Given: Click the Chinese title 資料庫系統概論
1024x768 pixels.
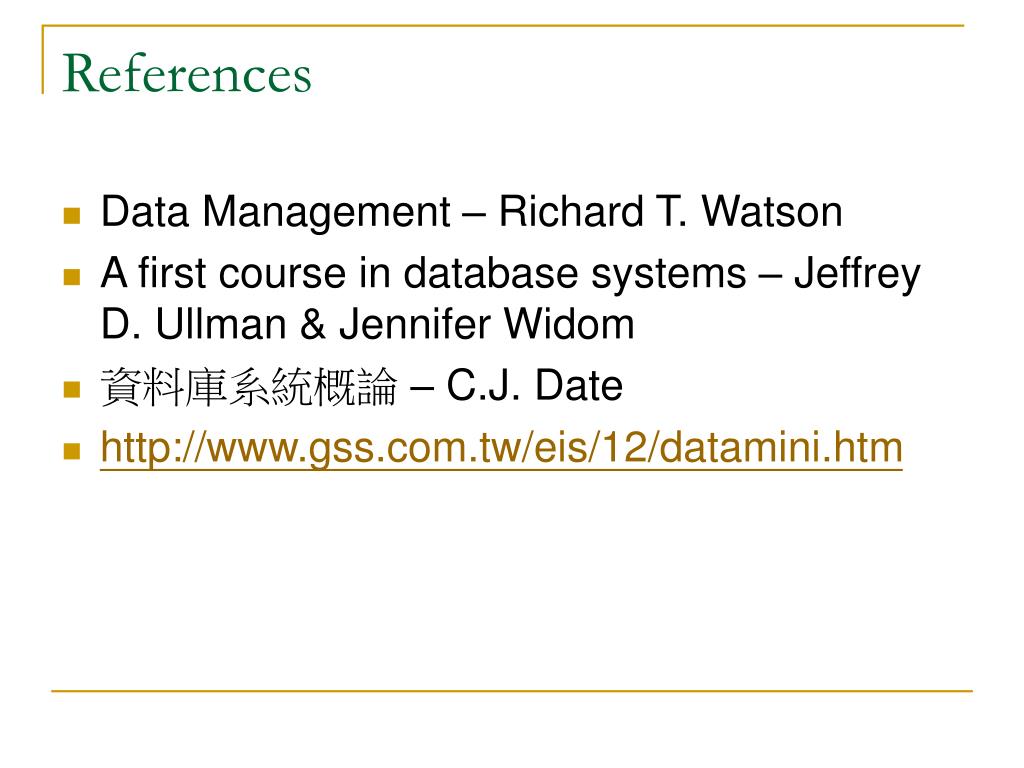Looking at the screenshot, I should [248, 387].
